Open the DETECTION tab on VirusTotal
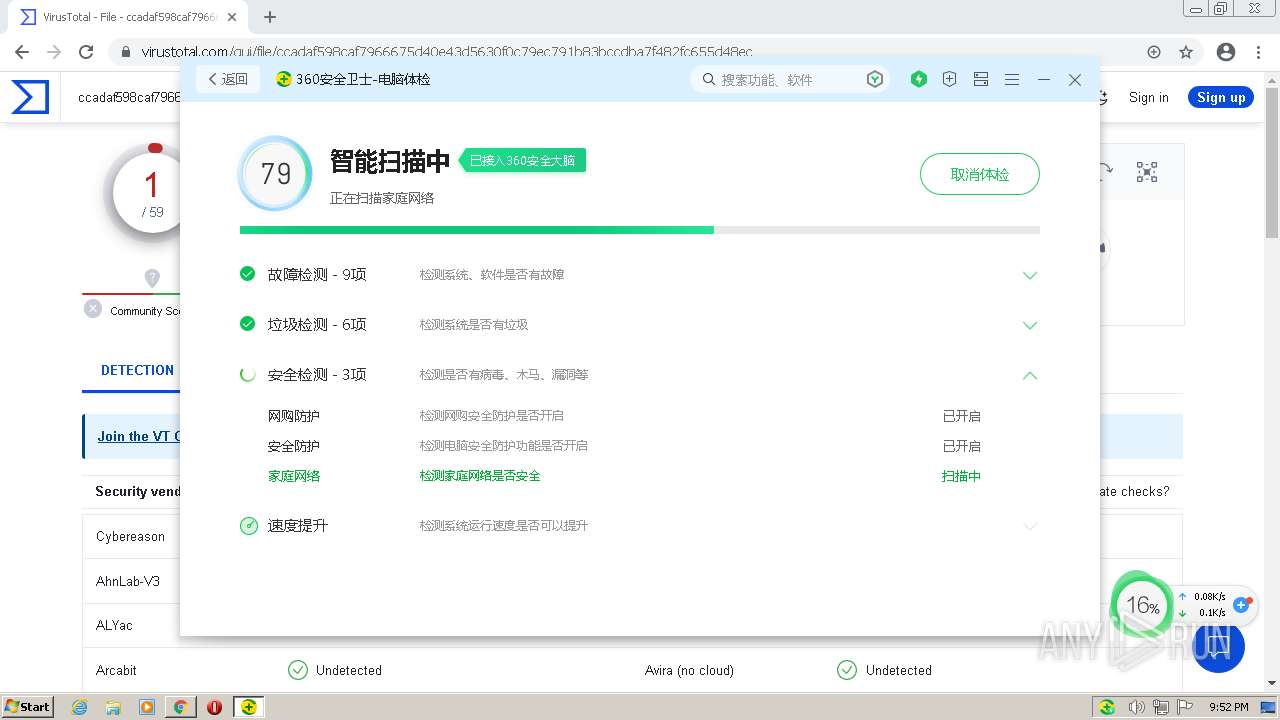Screen dimensions: 1280x720 pos(137,370)
